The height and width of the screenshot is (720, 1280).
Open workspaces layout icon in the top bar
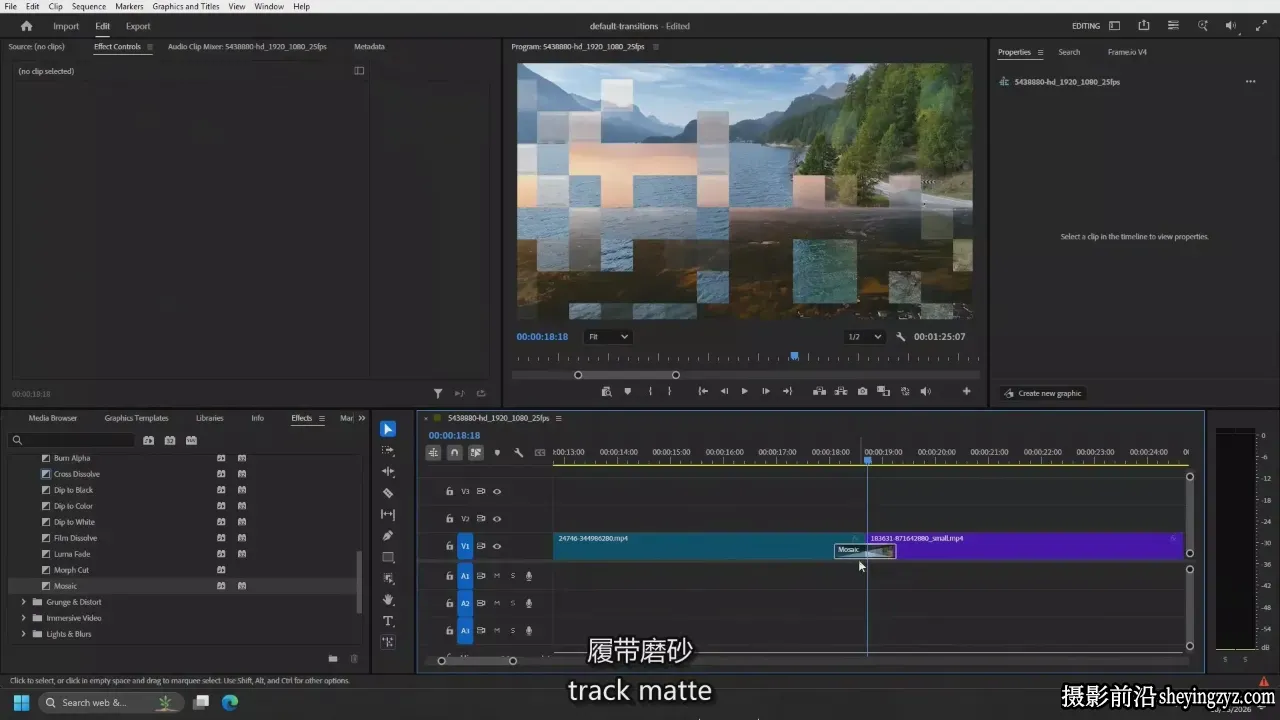(1114, 26)
